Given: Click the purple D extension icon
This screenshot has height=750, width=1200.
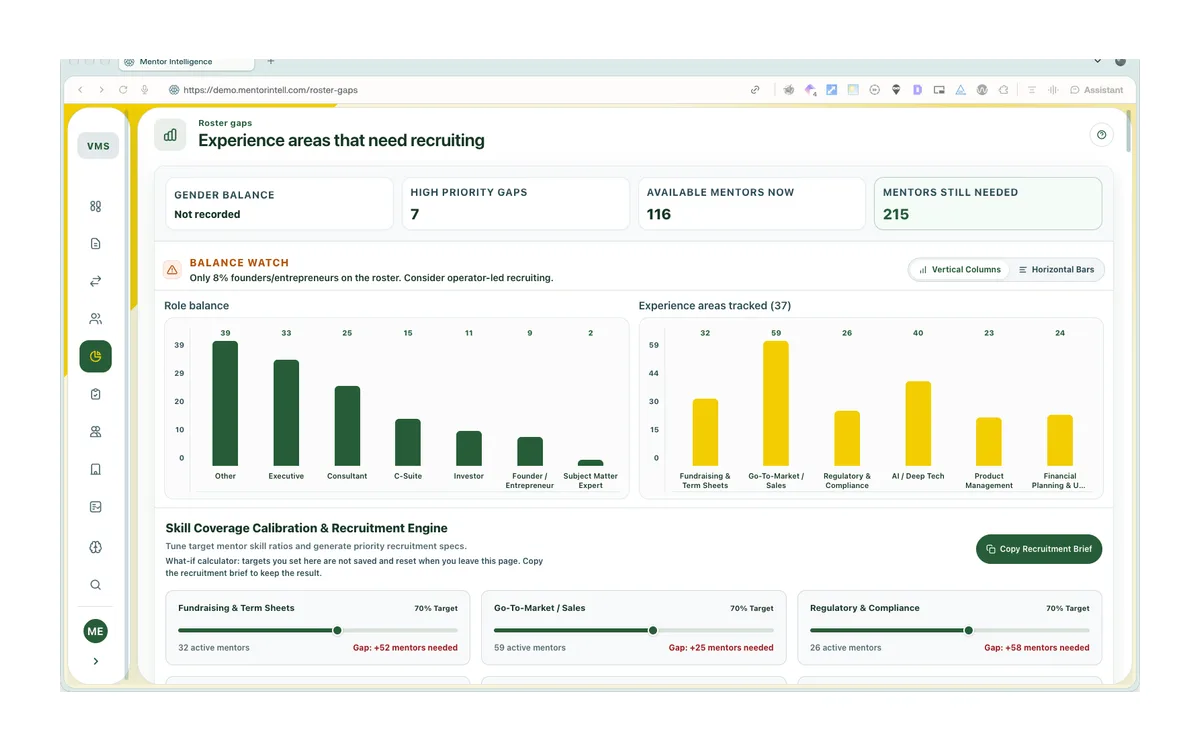Looking at the screenshot, I should (917, 90).
